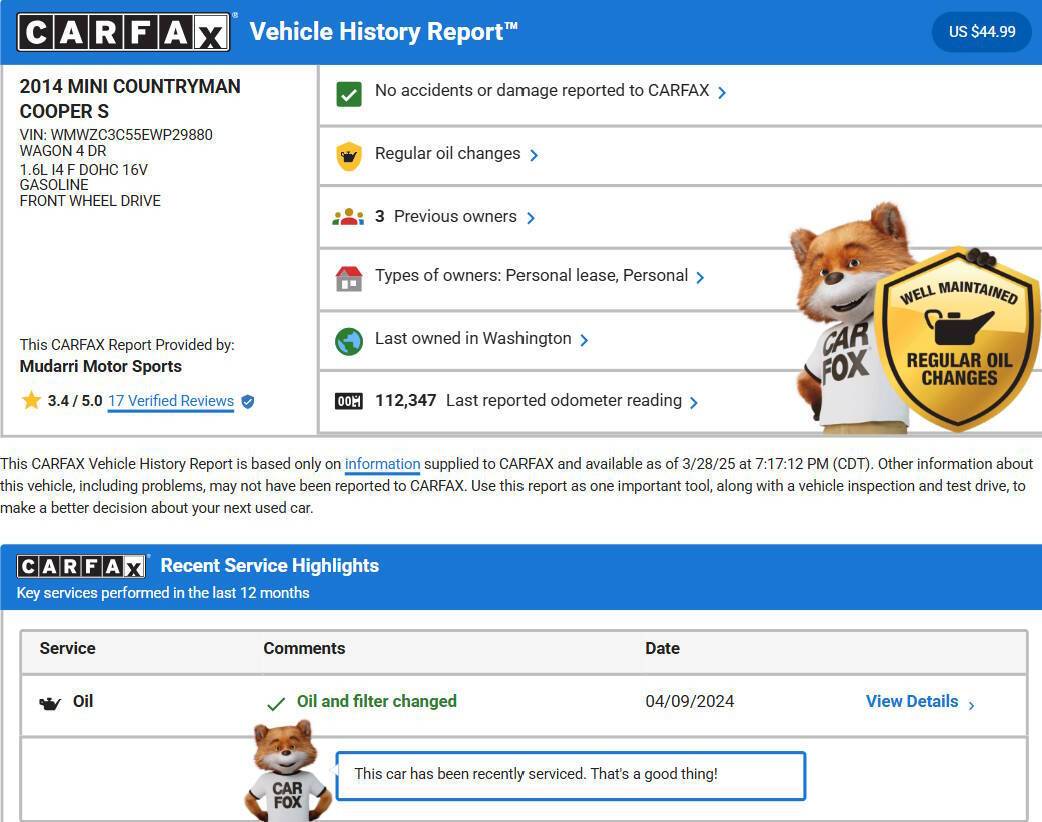Screen dimensions: 1042x822
Task: Open Last owned in Washington details
Action: click(x=472, y=338)
